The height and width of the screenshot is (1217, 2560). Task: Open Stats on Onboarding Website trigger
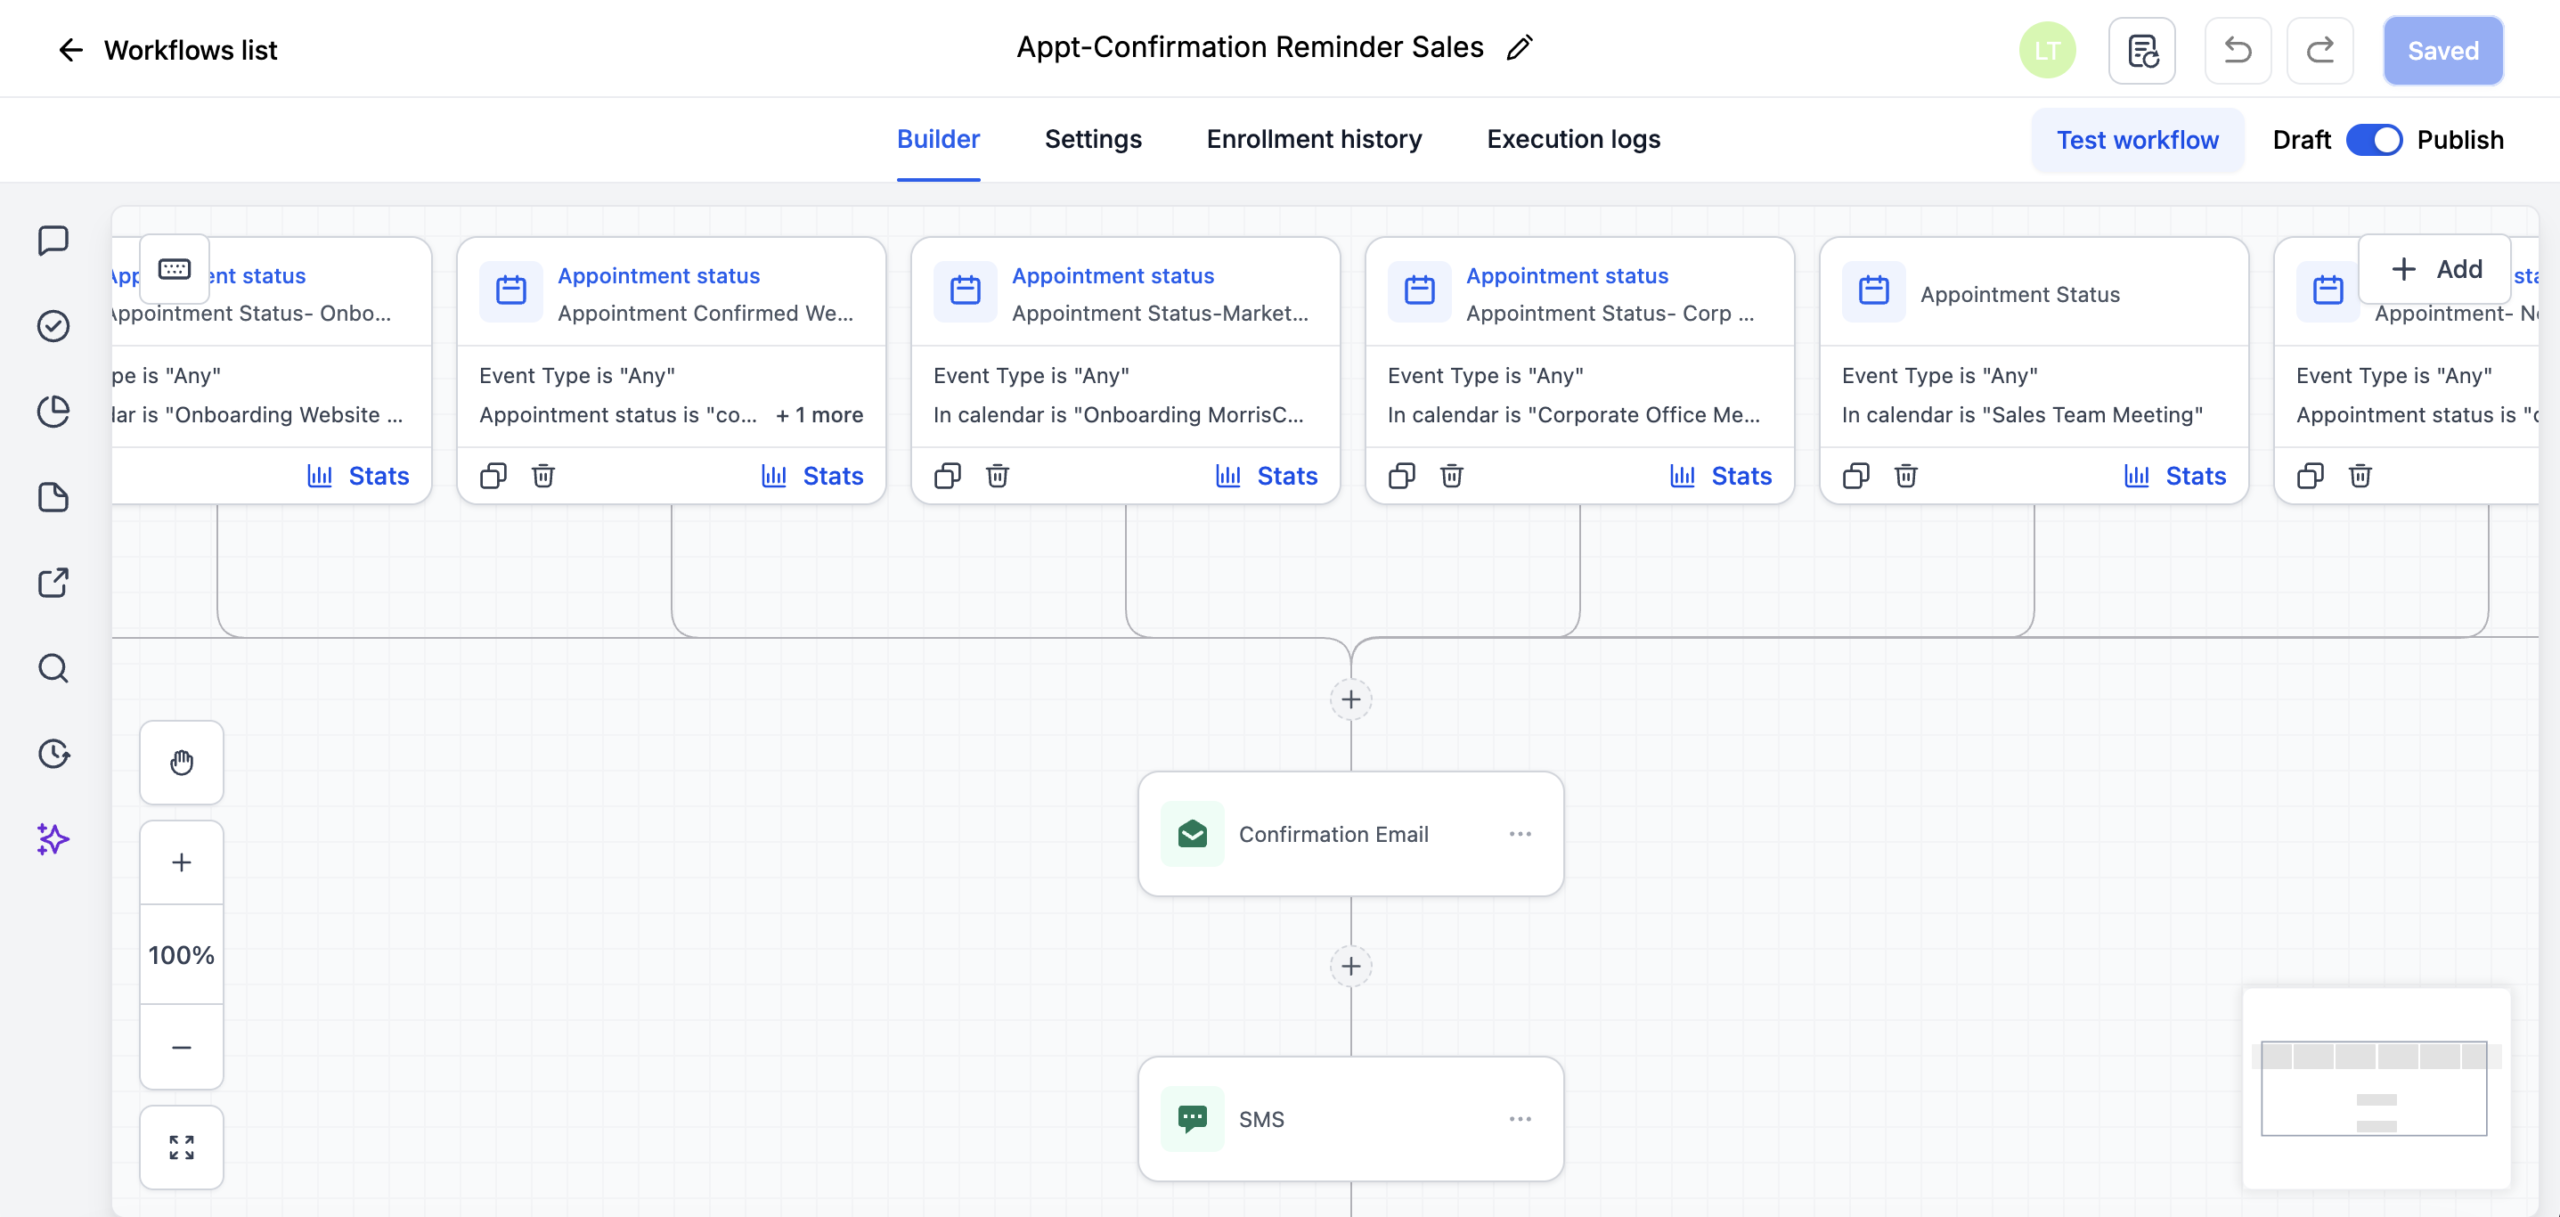pos(358,476)
